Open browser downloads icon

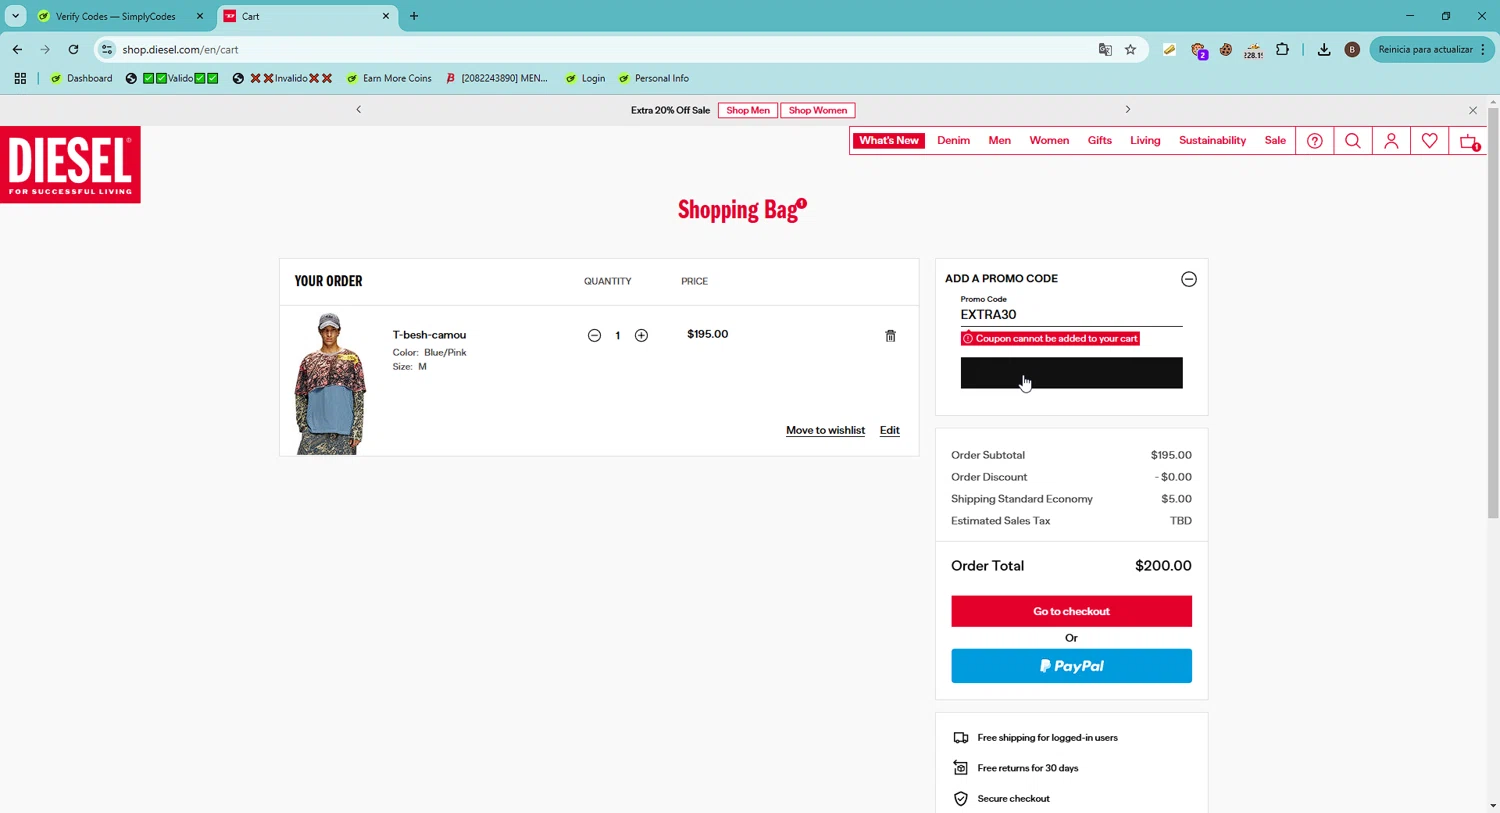click(x=1323, y=49)
